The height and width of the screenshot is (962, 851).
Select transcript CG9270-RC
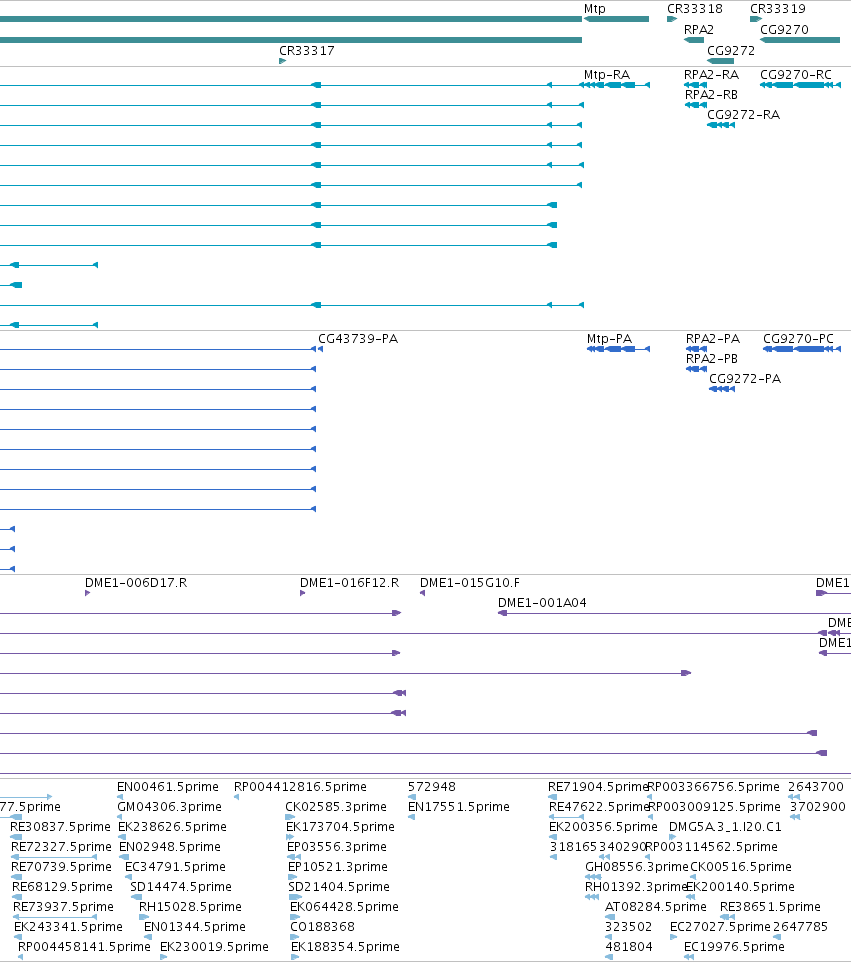[x=796, y=74]
